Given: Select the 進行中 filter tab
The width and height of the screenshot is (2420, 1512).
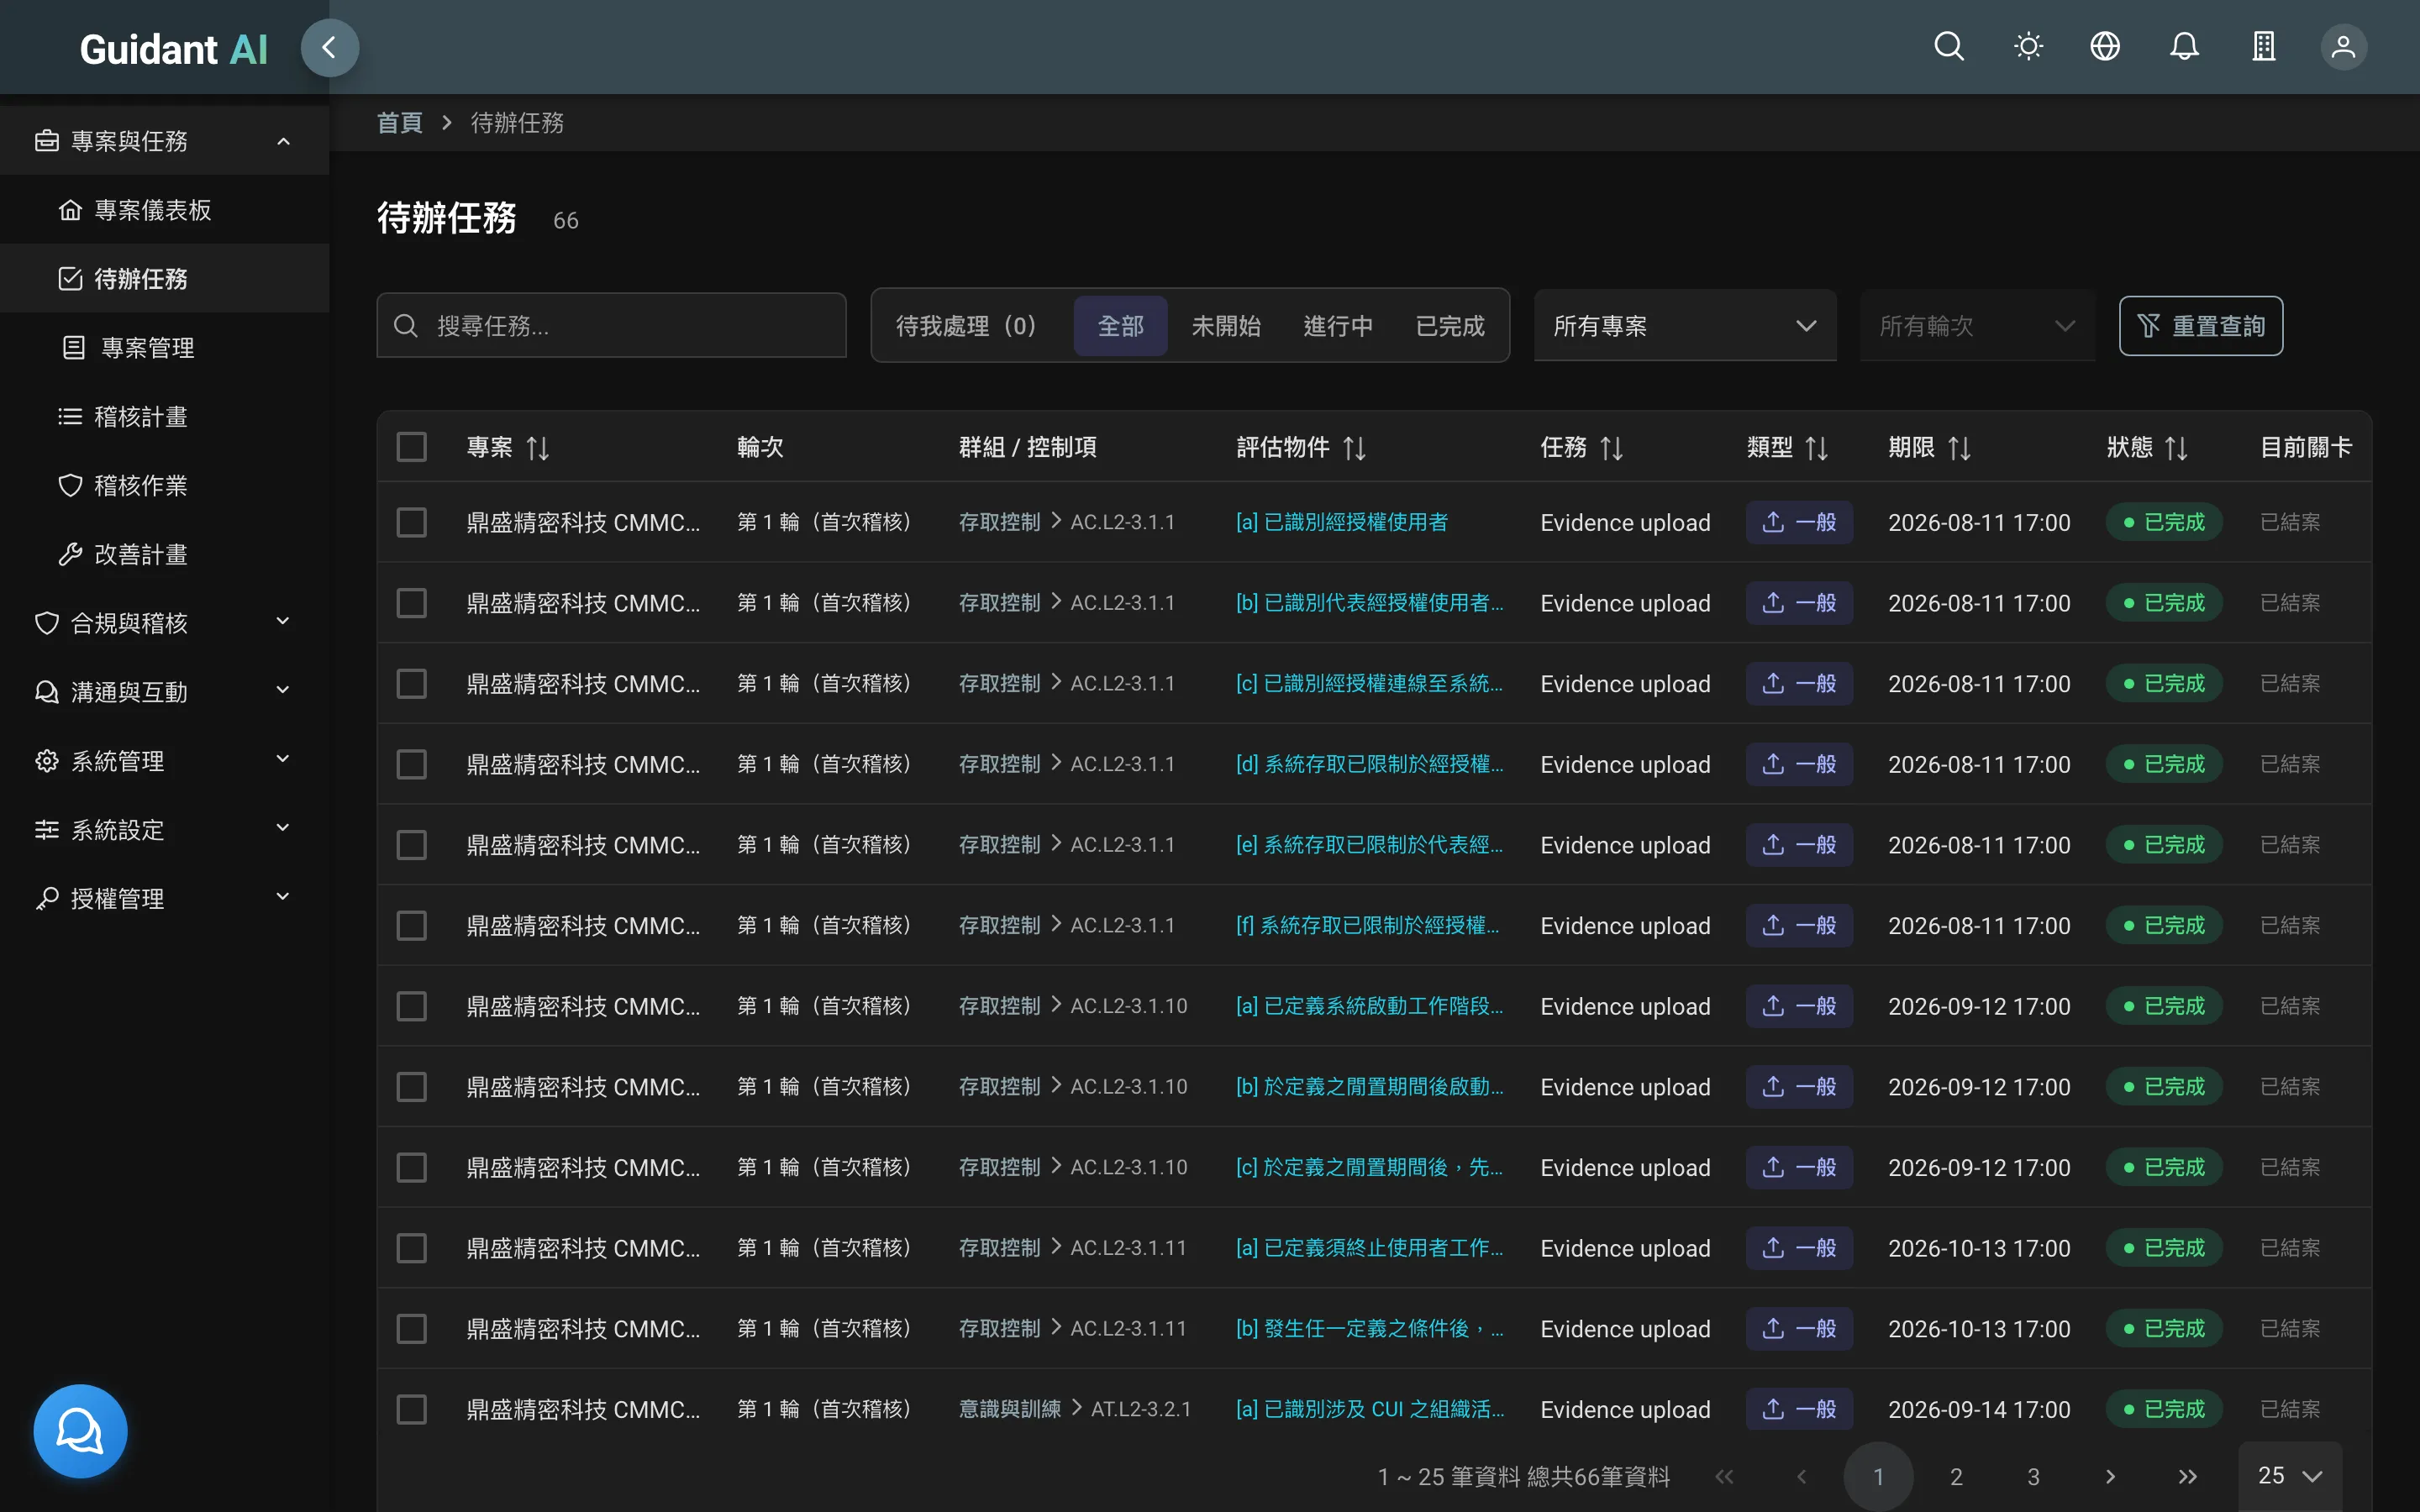Looking at the screenshot, I should 1338,326.
